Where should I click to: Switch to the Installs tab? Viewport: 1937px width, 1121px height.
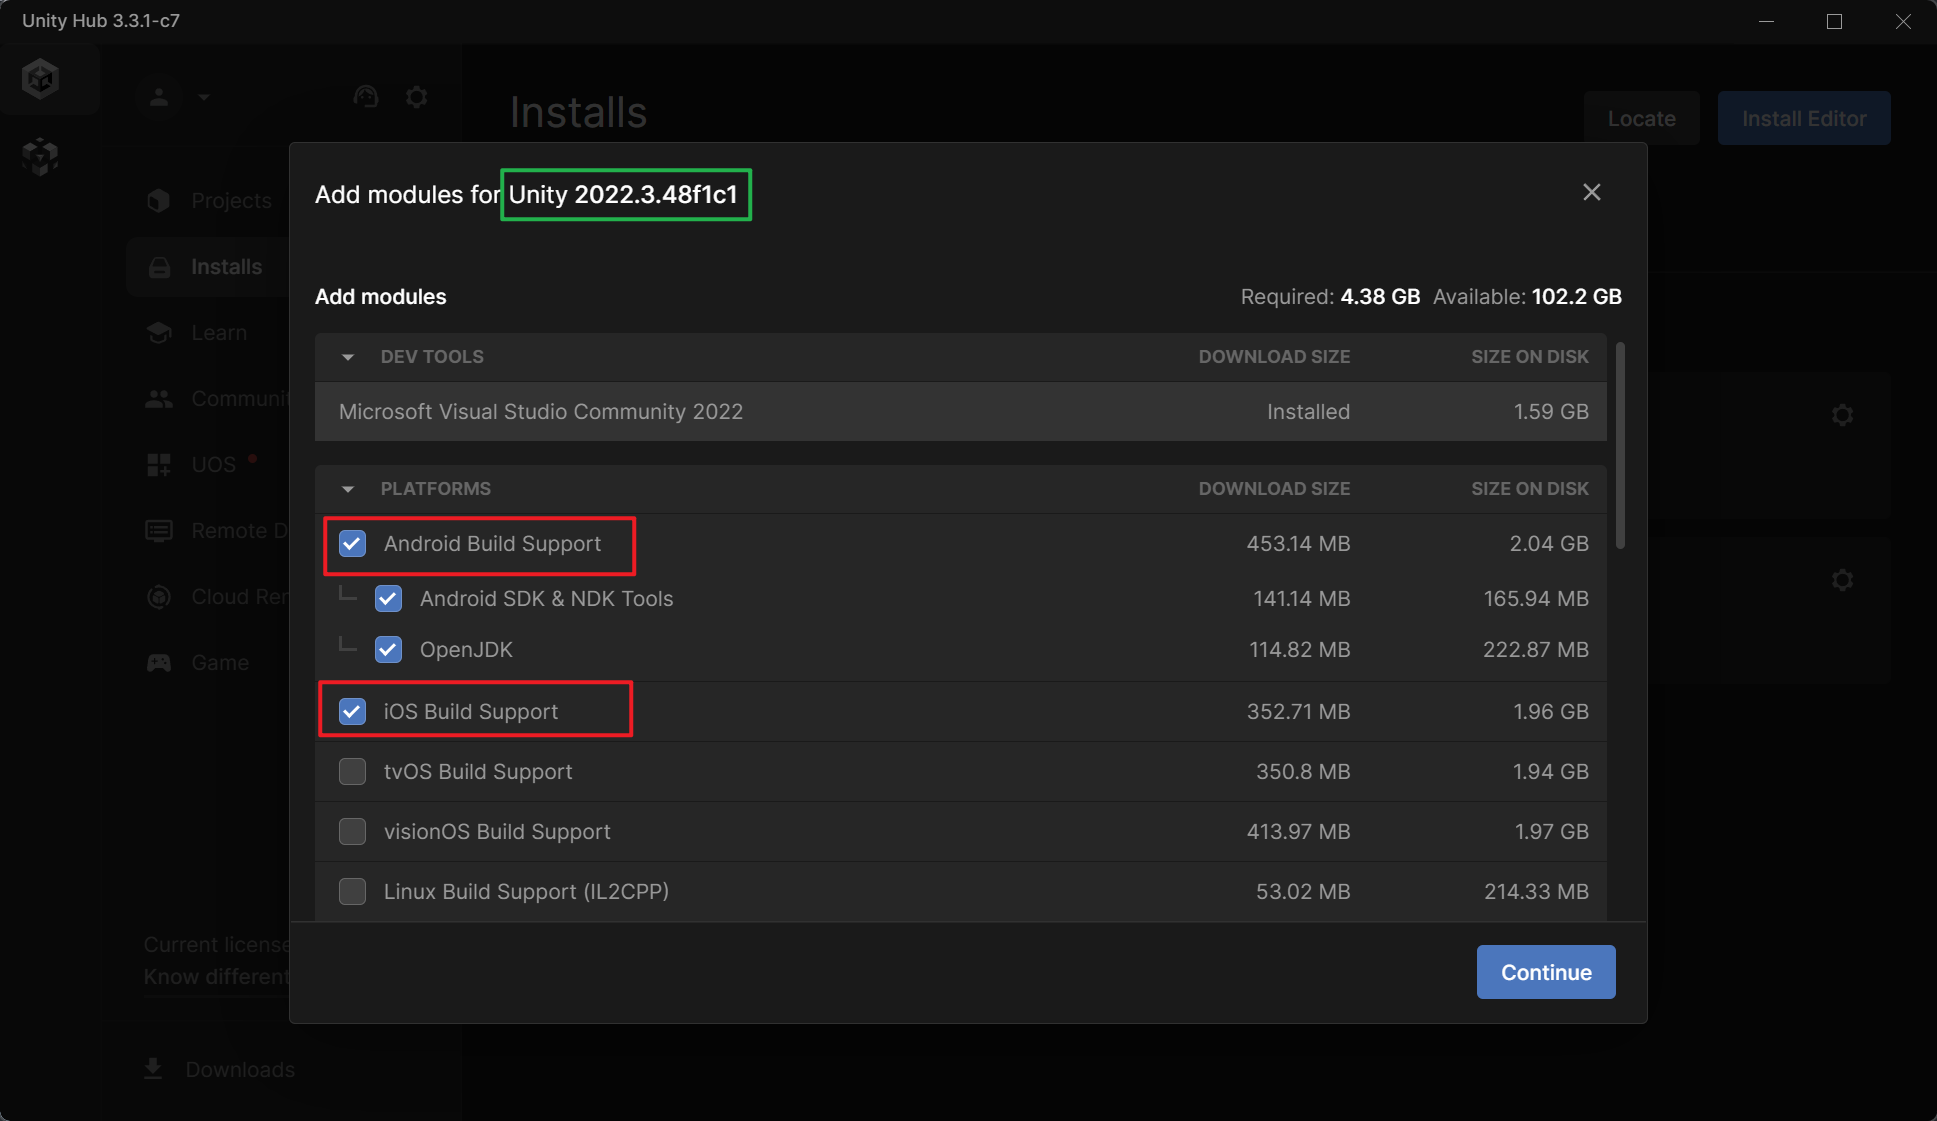click(x=226, y=267)
